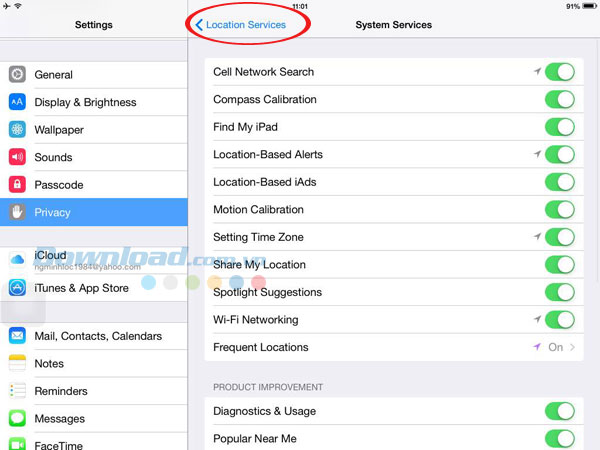Open Frequent Locations disclosure chevron
600x450 pixels.
coord(572,347)
